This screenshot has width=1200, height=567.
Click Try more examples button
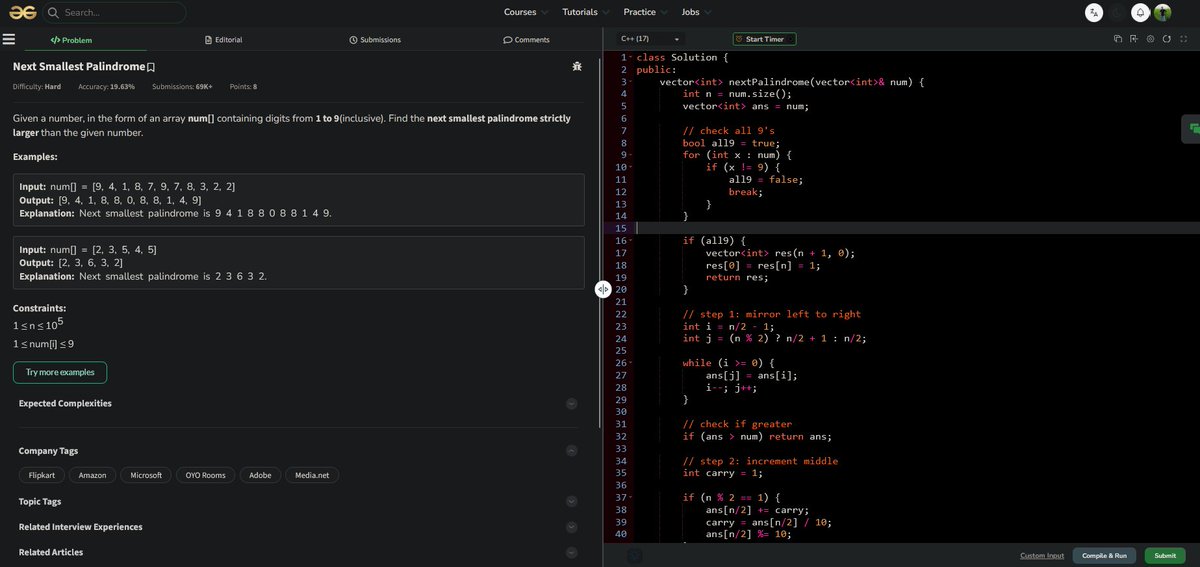coord(60,372)
